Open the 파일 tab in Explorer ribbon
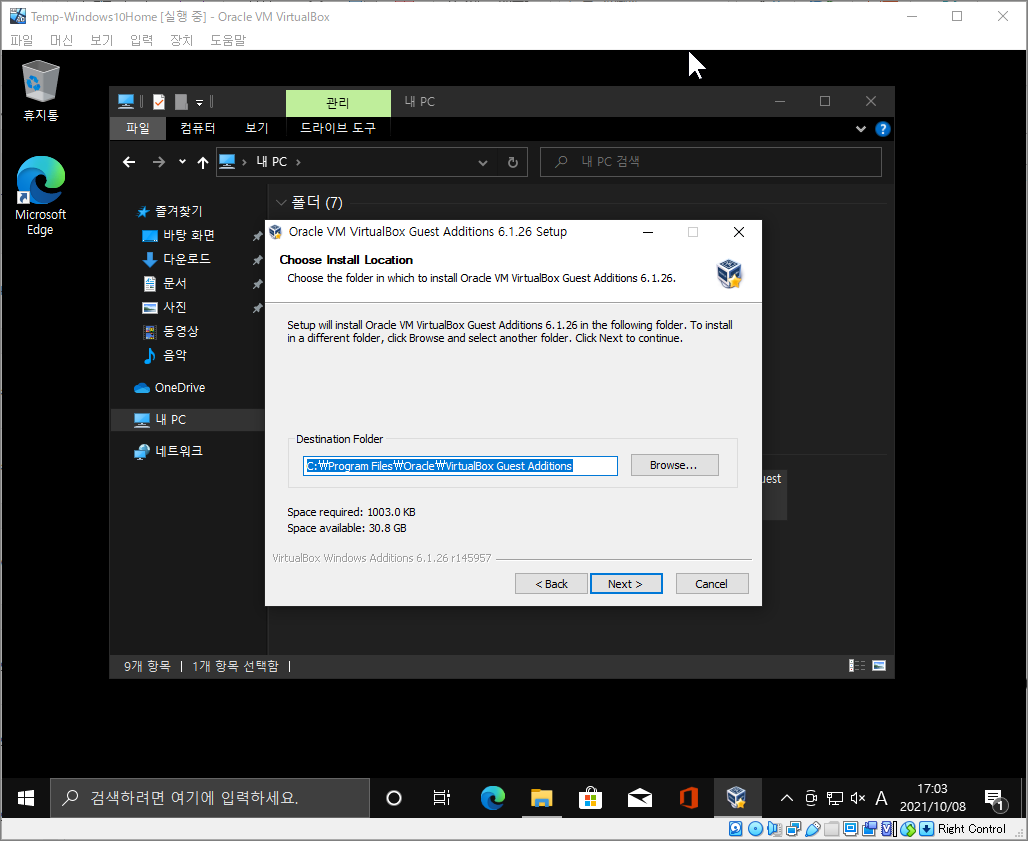This screenshot has width=1028, height=841. pyautogui.click(x=138, y=128)
